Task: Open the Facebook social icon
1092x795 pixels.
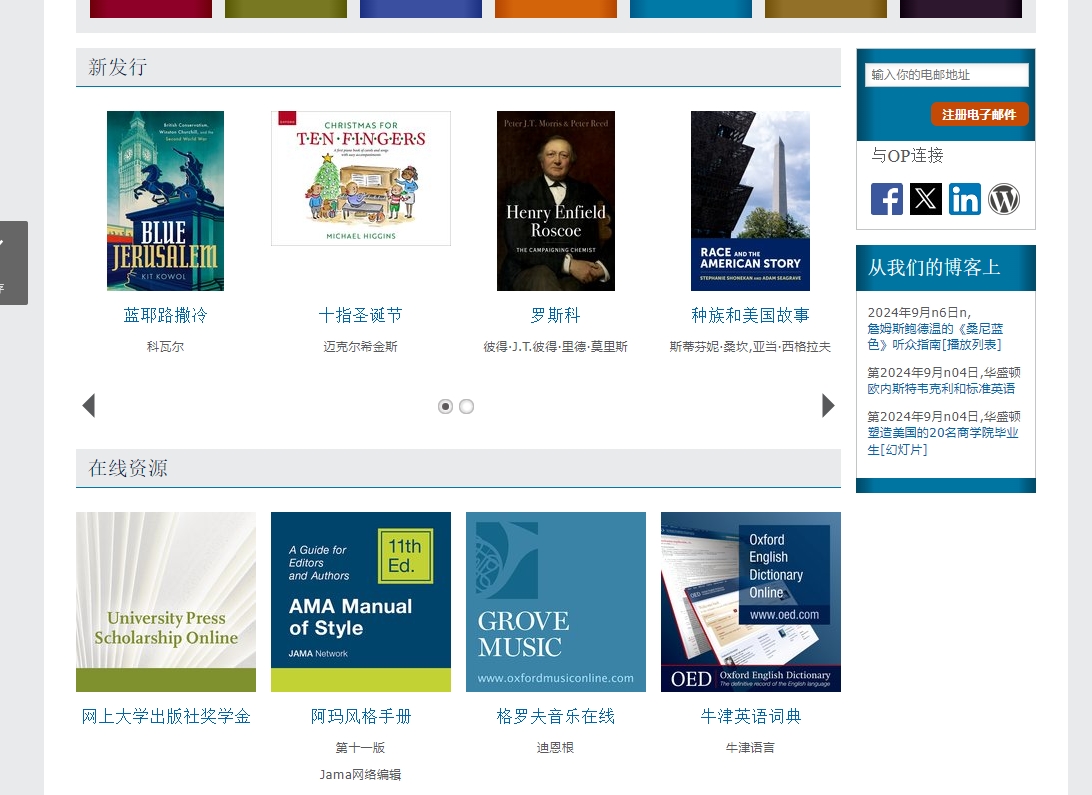Action: 887,199
